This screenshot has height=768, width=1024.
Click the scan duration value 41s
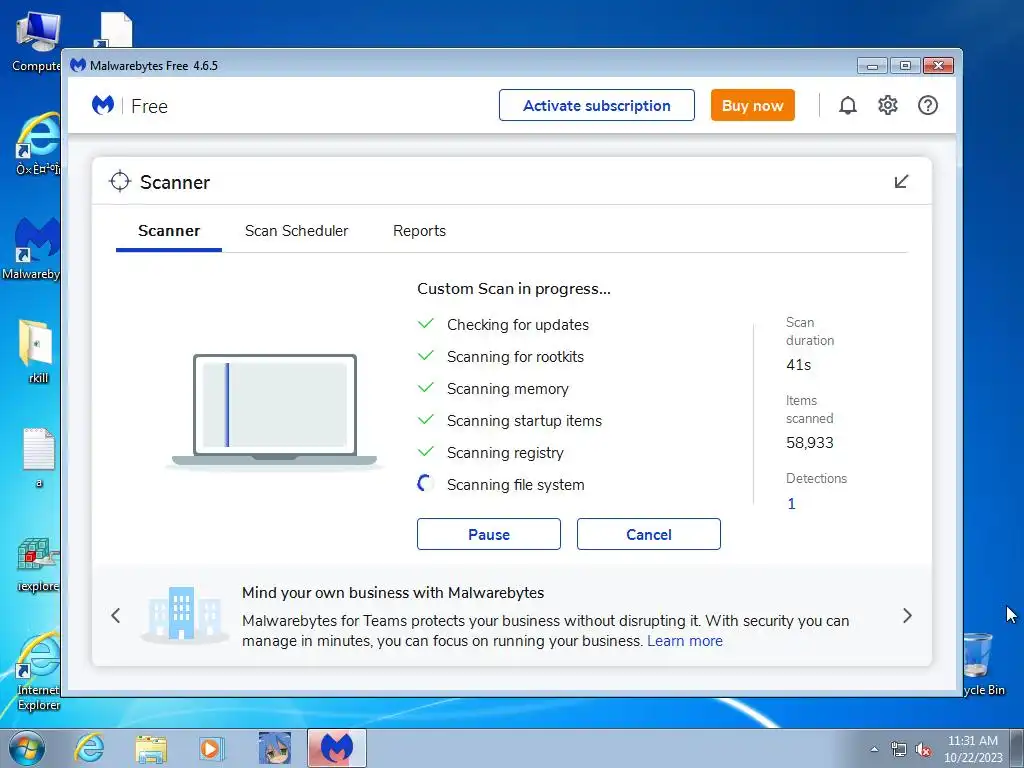[799, 365]
